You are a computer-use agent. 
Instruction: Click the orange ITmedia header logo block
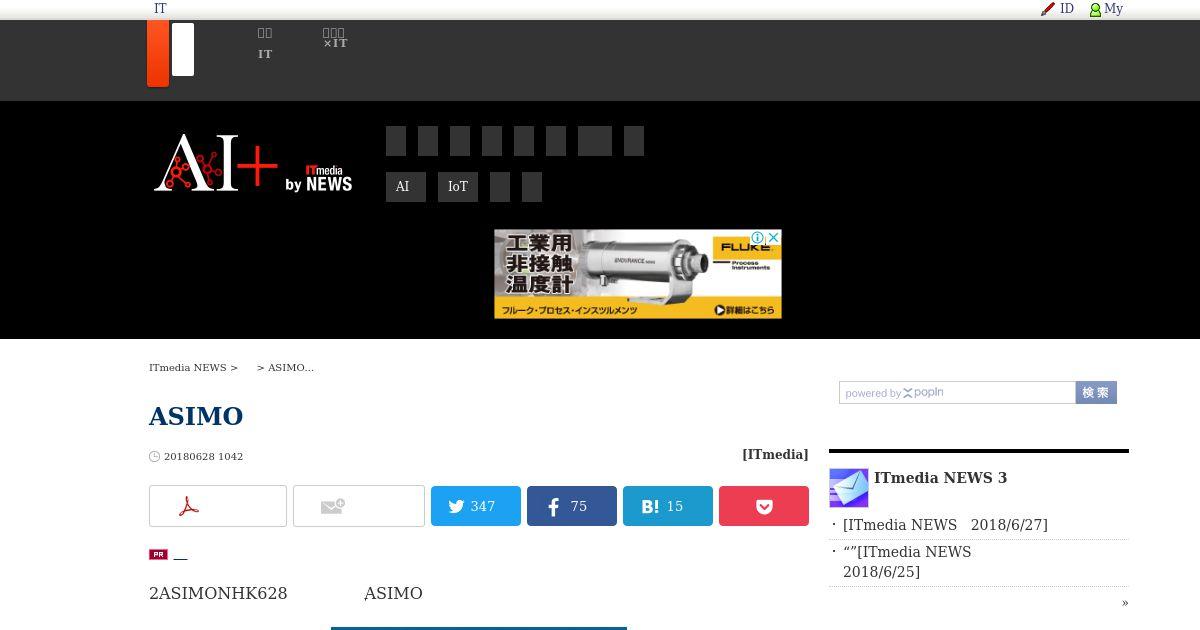[158, 53]
